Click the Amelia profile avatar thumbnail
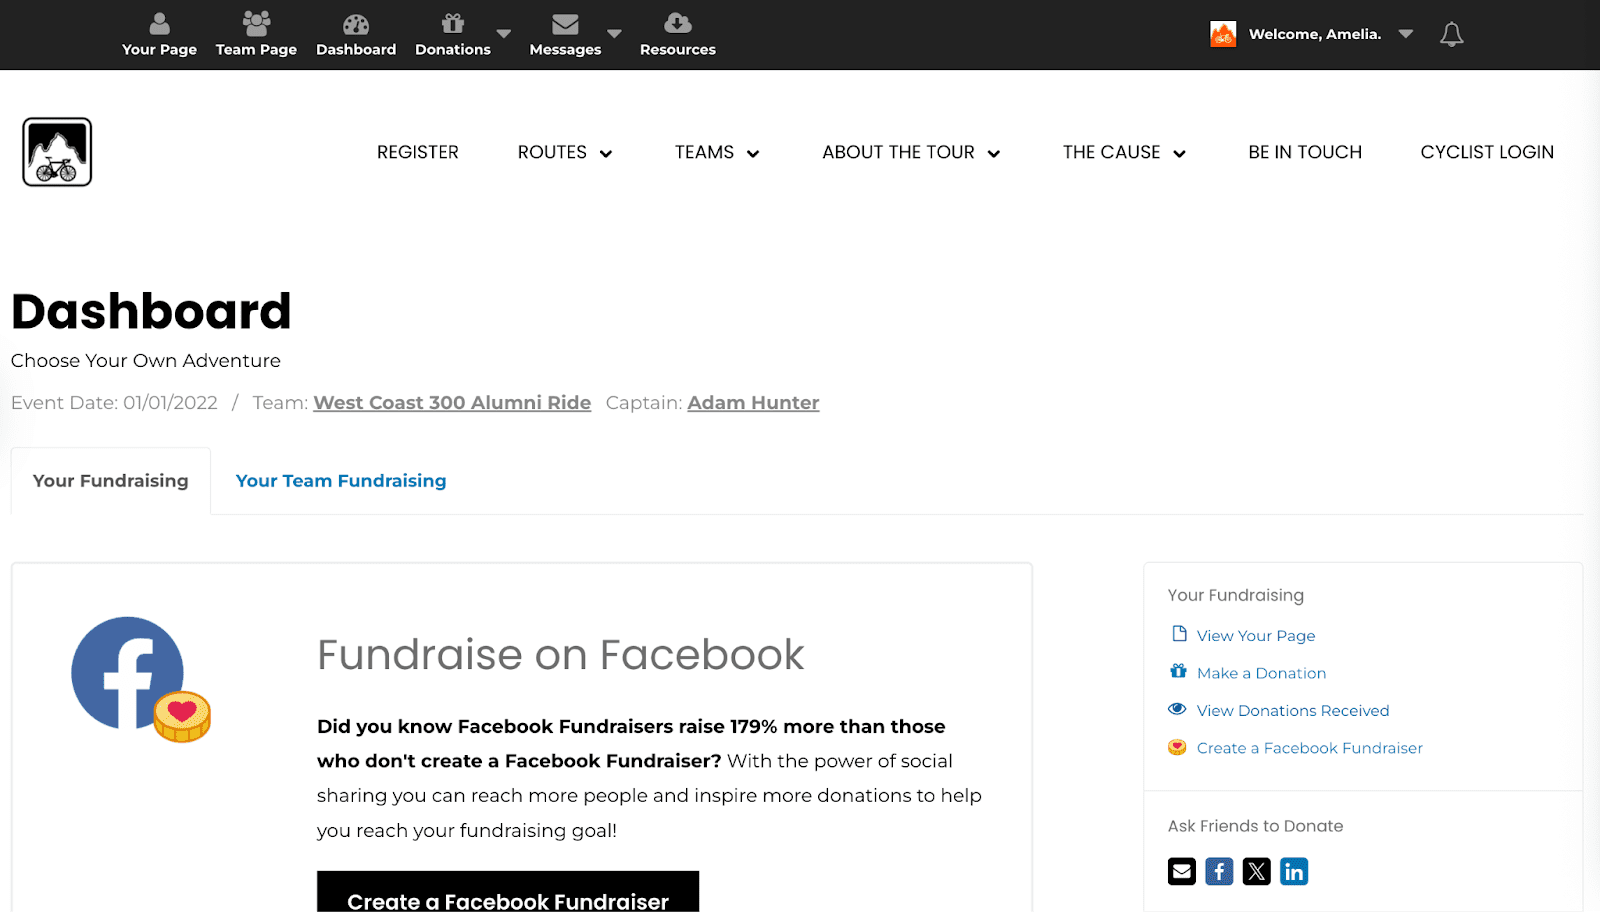This screenshot has width=1600, height=912. tap(1223, 34)
